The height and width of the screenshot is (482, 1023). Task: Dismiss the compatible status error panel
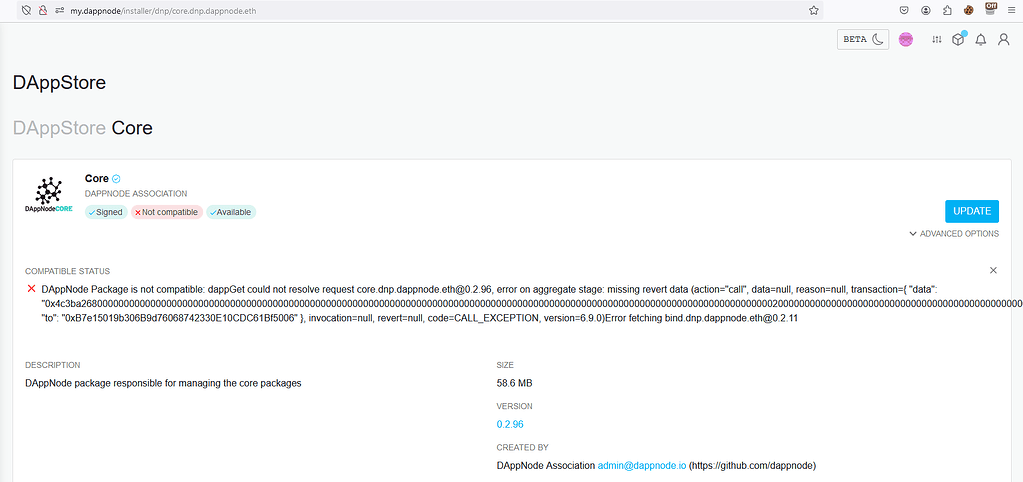coord(993,271)
